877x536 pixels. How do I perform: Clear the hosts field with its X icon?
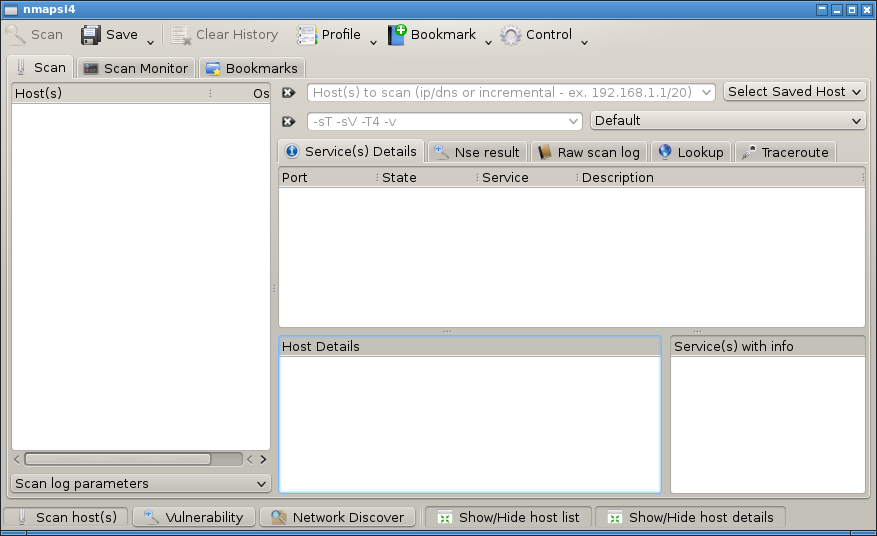pyautogui.click(x=289, y=92)
